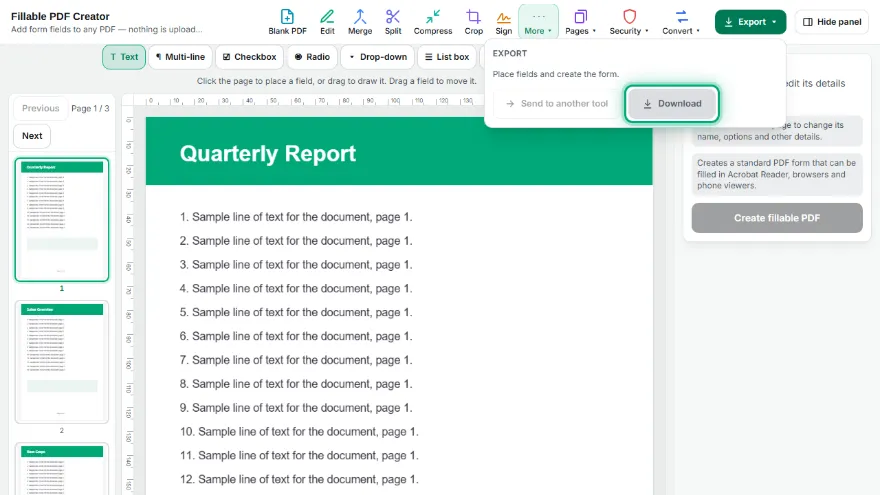880x495 pixels.
Task: Click the horizontal ruler above the page
Action: 309,100
